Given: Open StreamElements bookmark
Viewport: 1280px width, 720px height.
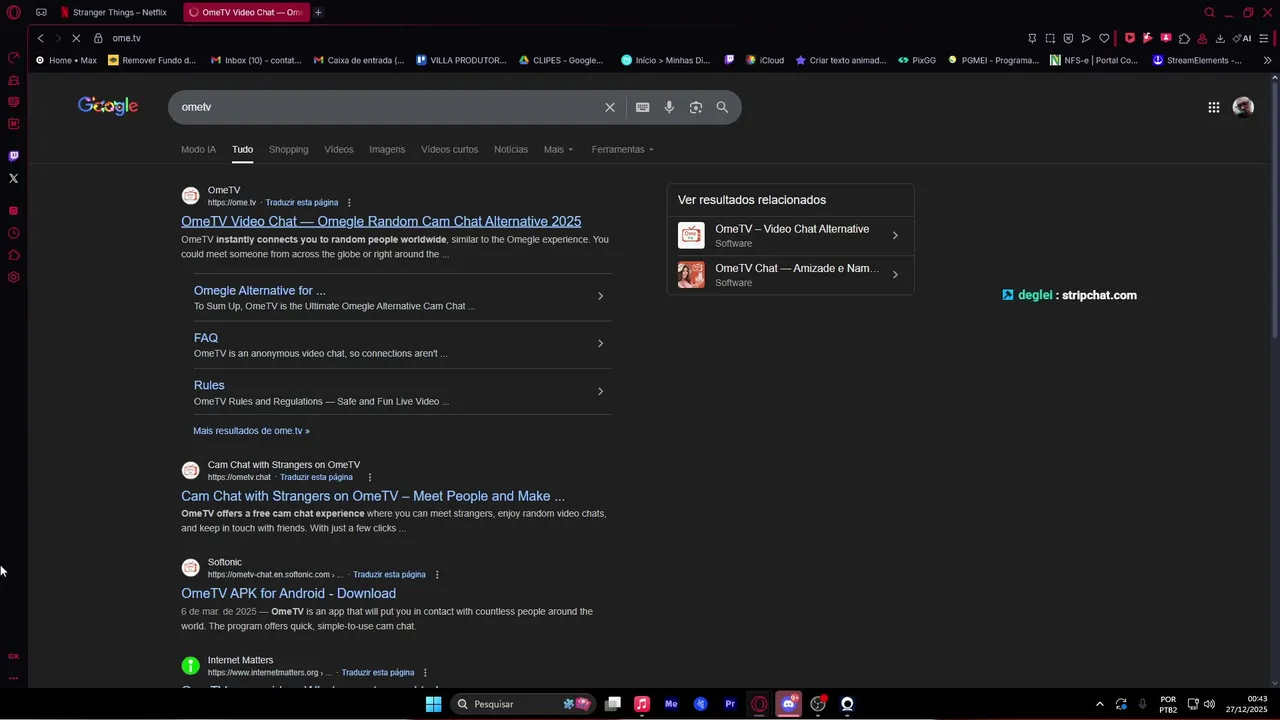Looking at the screenshot, I should coord(1197,60).
